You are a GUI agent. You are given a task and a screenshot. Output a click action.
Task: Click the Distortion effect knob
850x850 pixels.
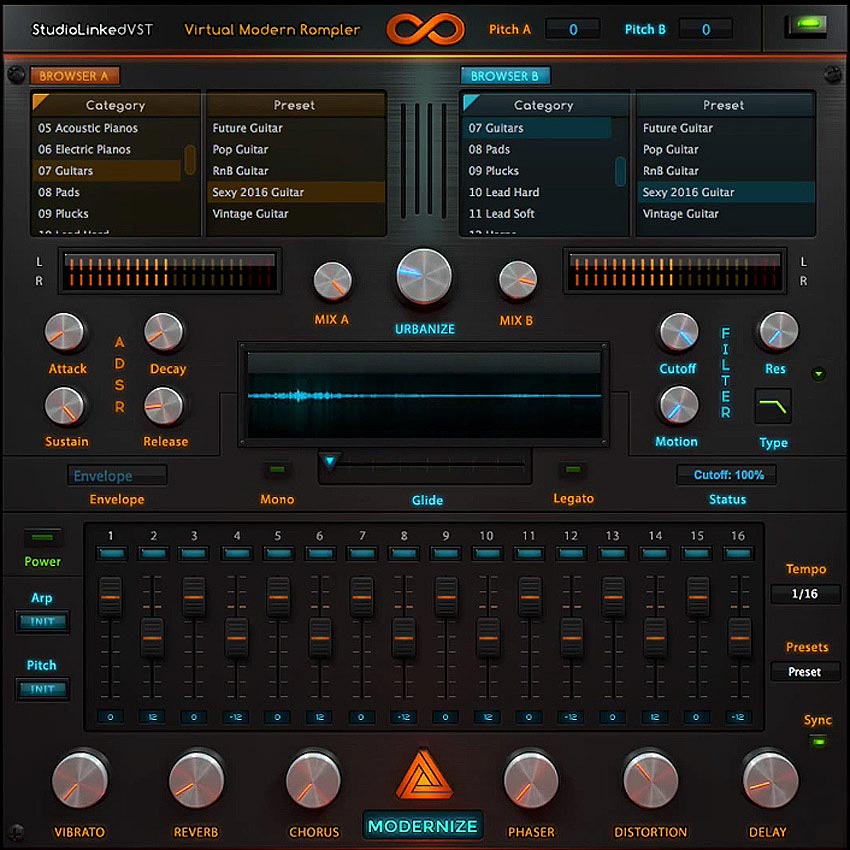pyautogui.click(x=650, y=780)
